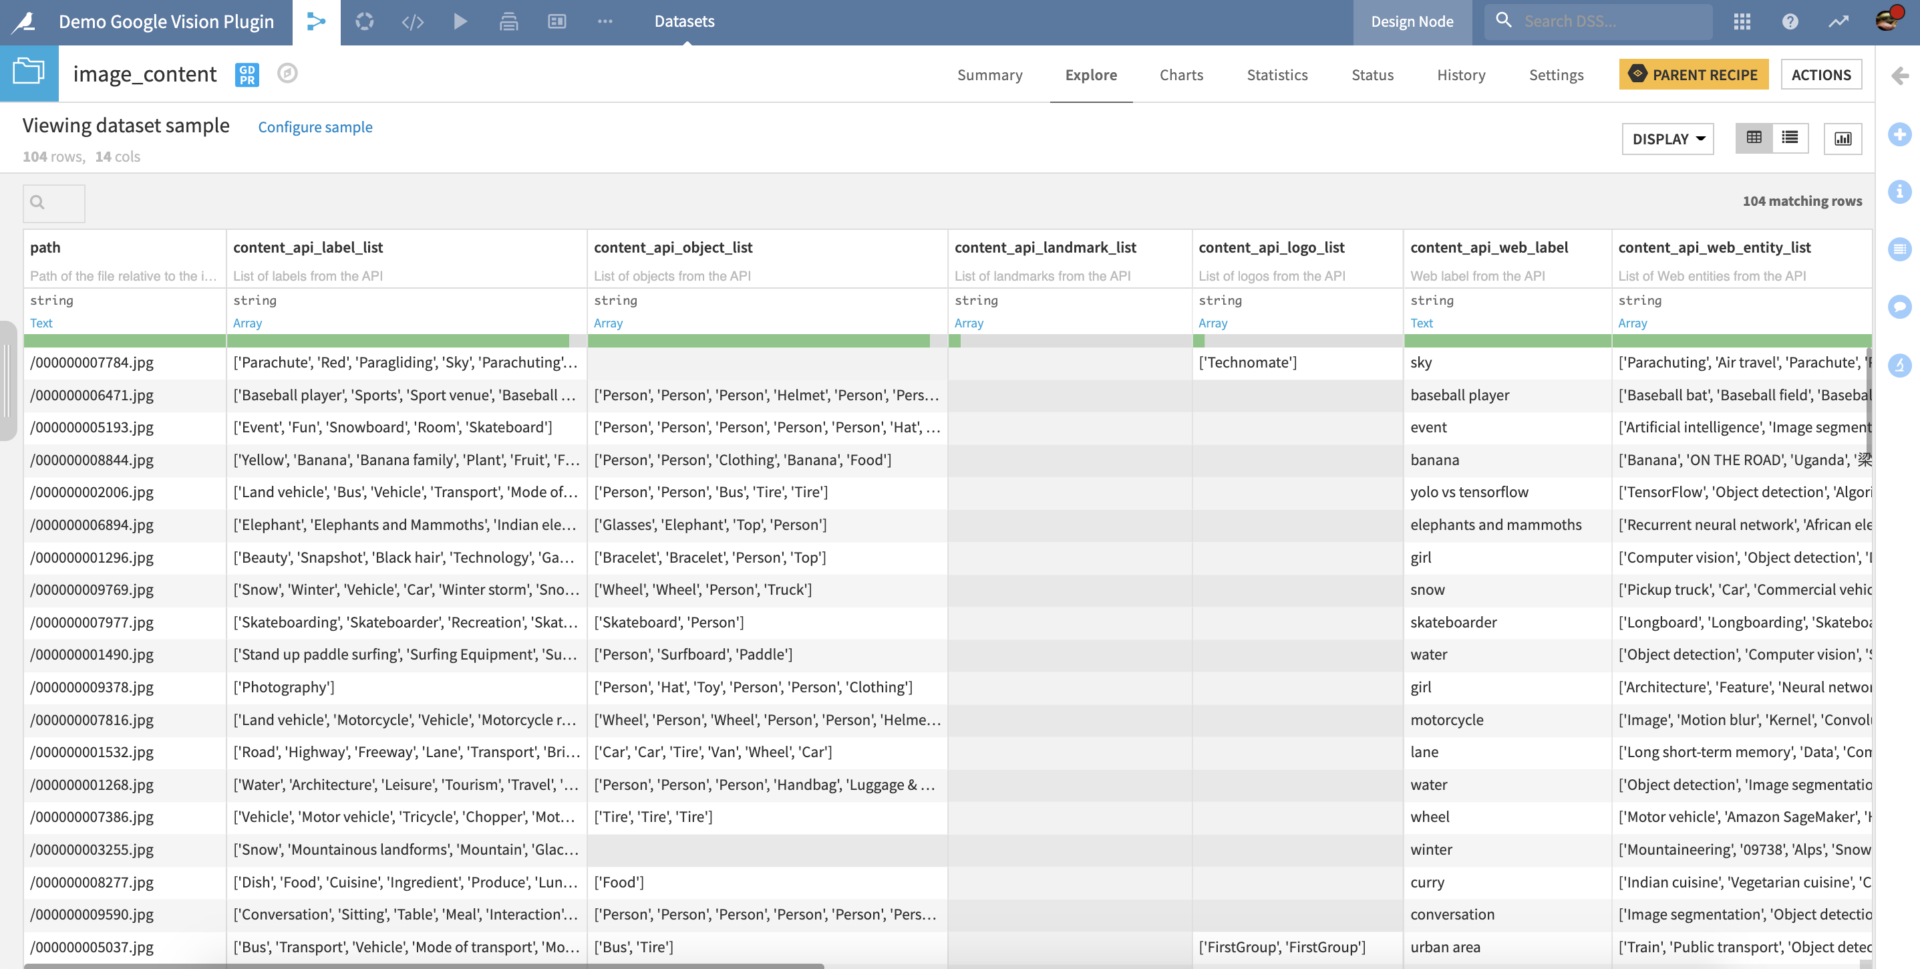Open the chart view icon near DISPLAY
This screenshot has width=1920, height=969.
click(x=1843, y=138)
